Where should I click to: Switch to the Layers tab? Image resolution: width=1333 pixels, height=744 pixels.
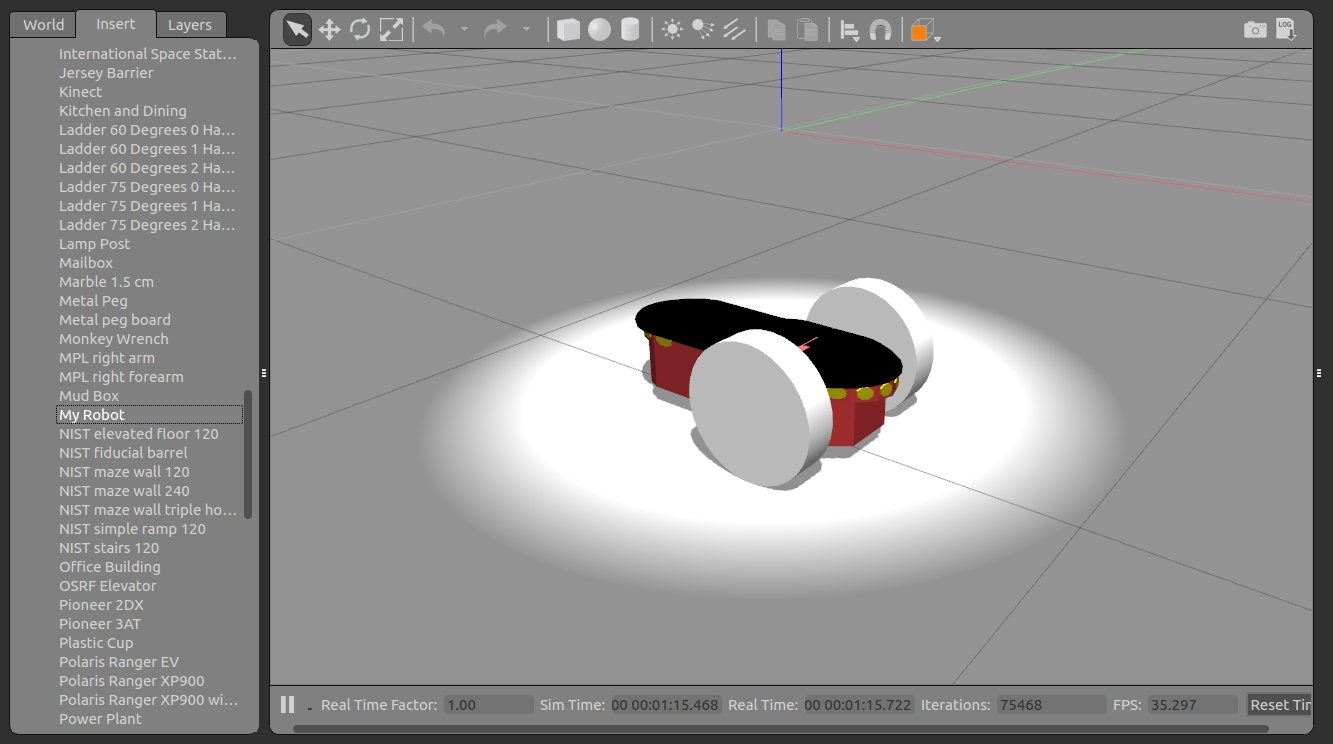coord(190,25)
